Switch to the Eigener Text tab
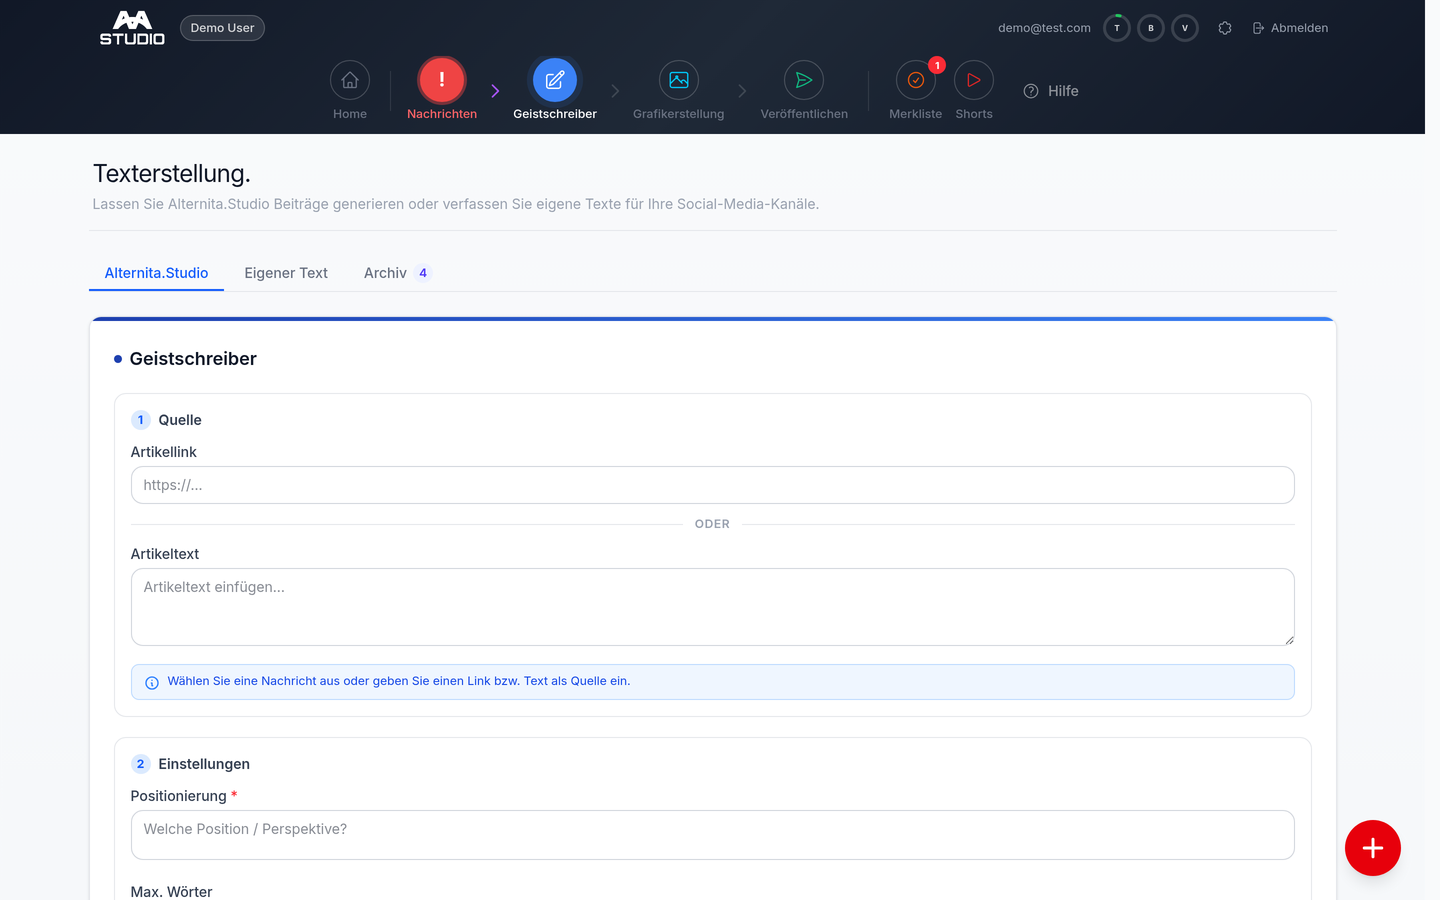The image size is (1440, 900). 286,273
